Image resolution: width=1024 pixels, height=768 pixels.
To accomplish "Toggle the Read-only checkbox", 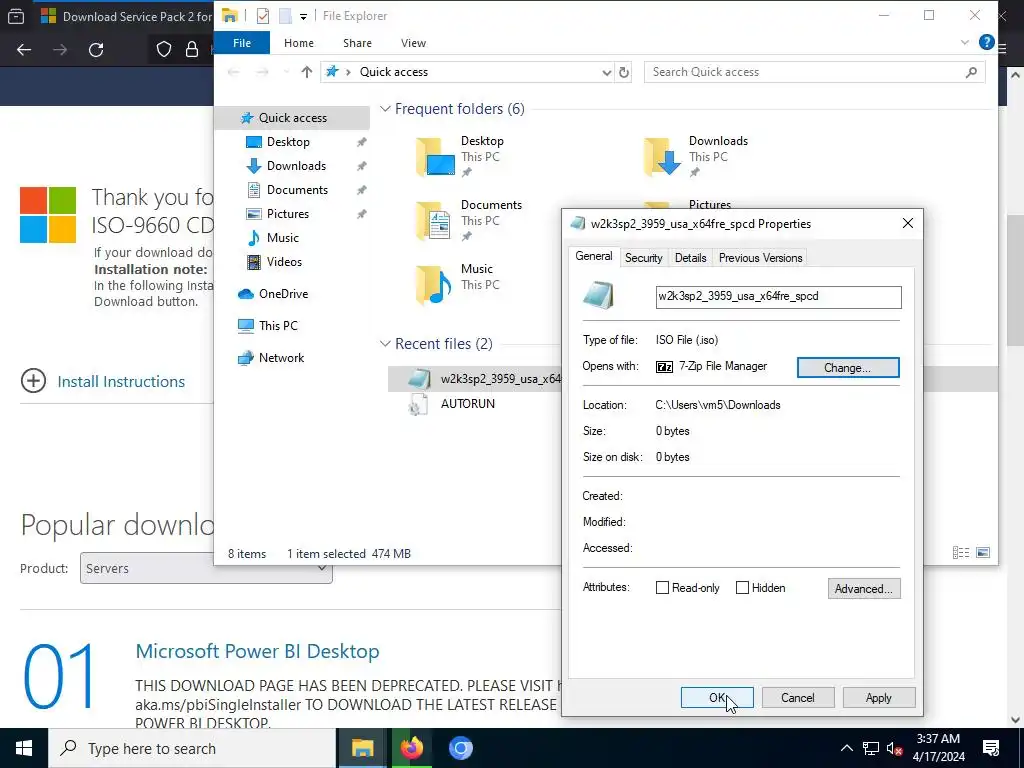I will [x=662, y=588].
